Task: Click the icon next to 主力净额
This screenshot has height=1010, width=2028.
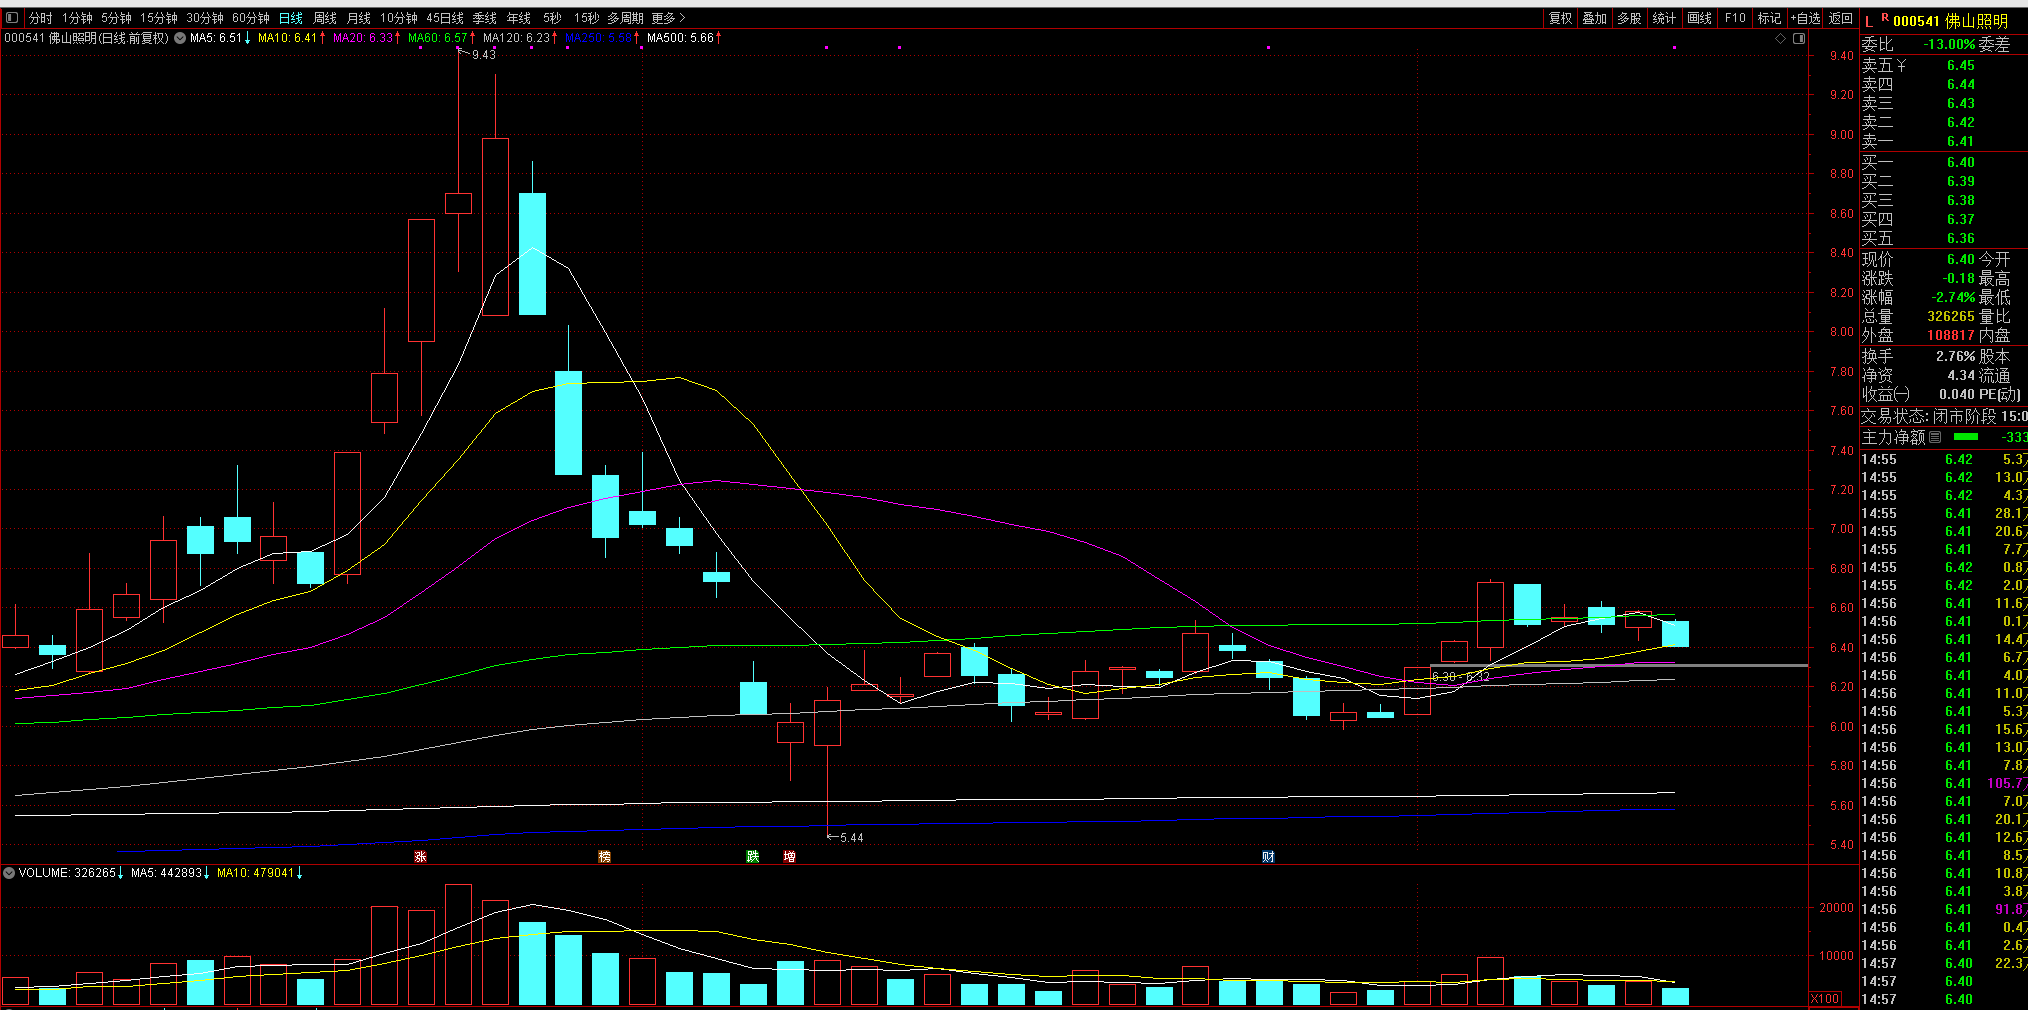Action: coord(1935,437)
